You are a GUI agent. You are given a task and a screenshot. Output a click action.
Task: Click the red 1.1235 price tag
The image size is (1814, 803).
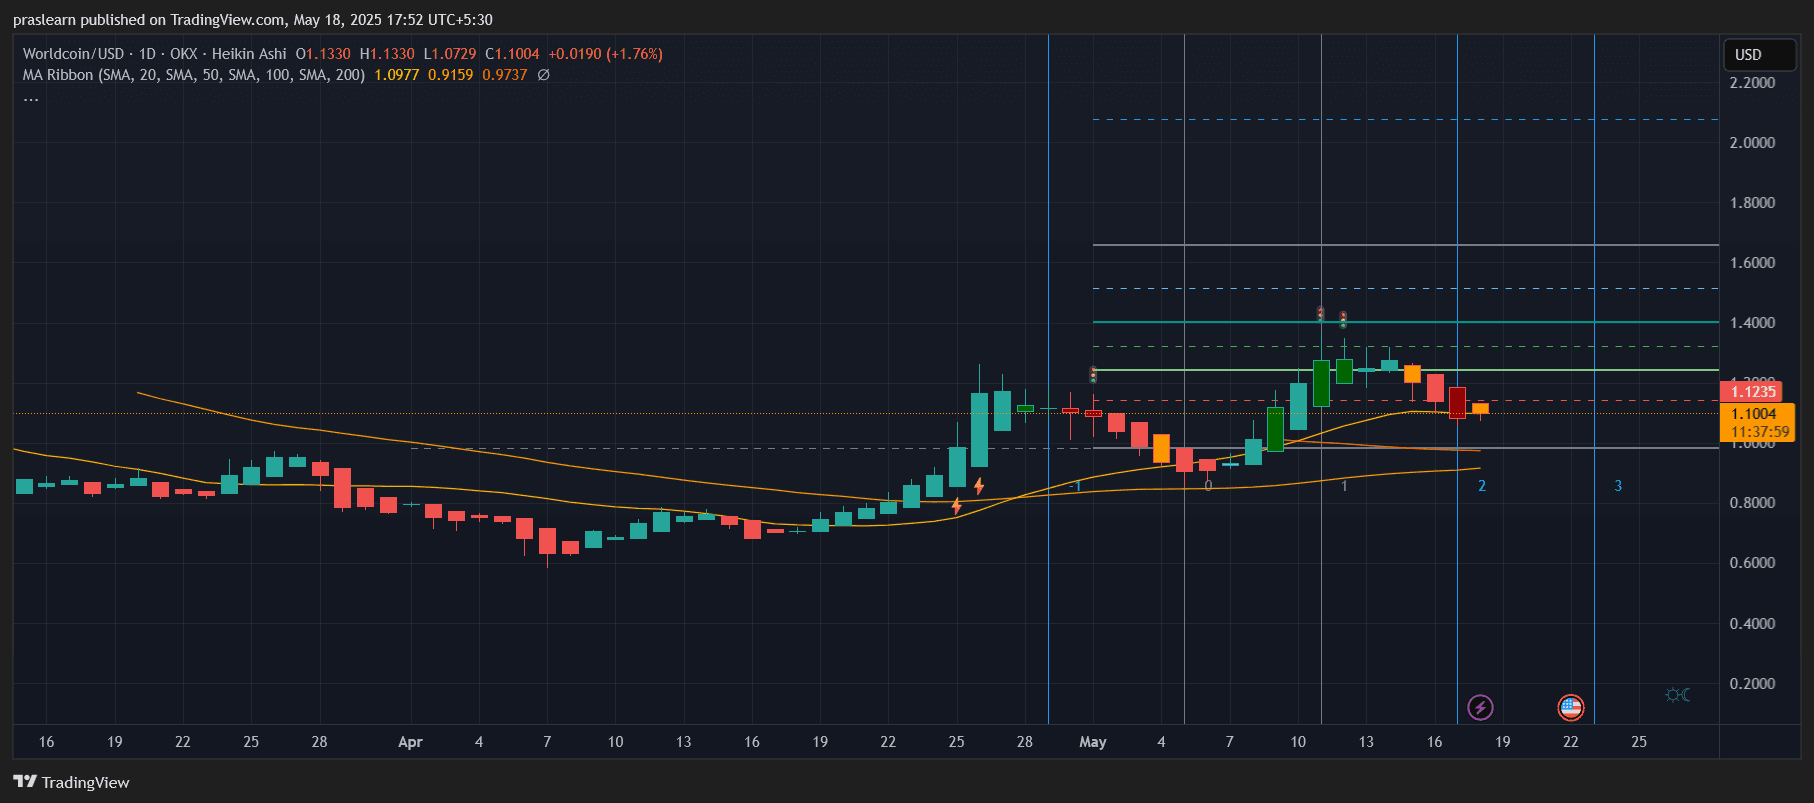[1751, 392]
